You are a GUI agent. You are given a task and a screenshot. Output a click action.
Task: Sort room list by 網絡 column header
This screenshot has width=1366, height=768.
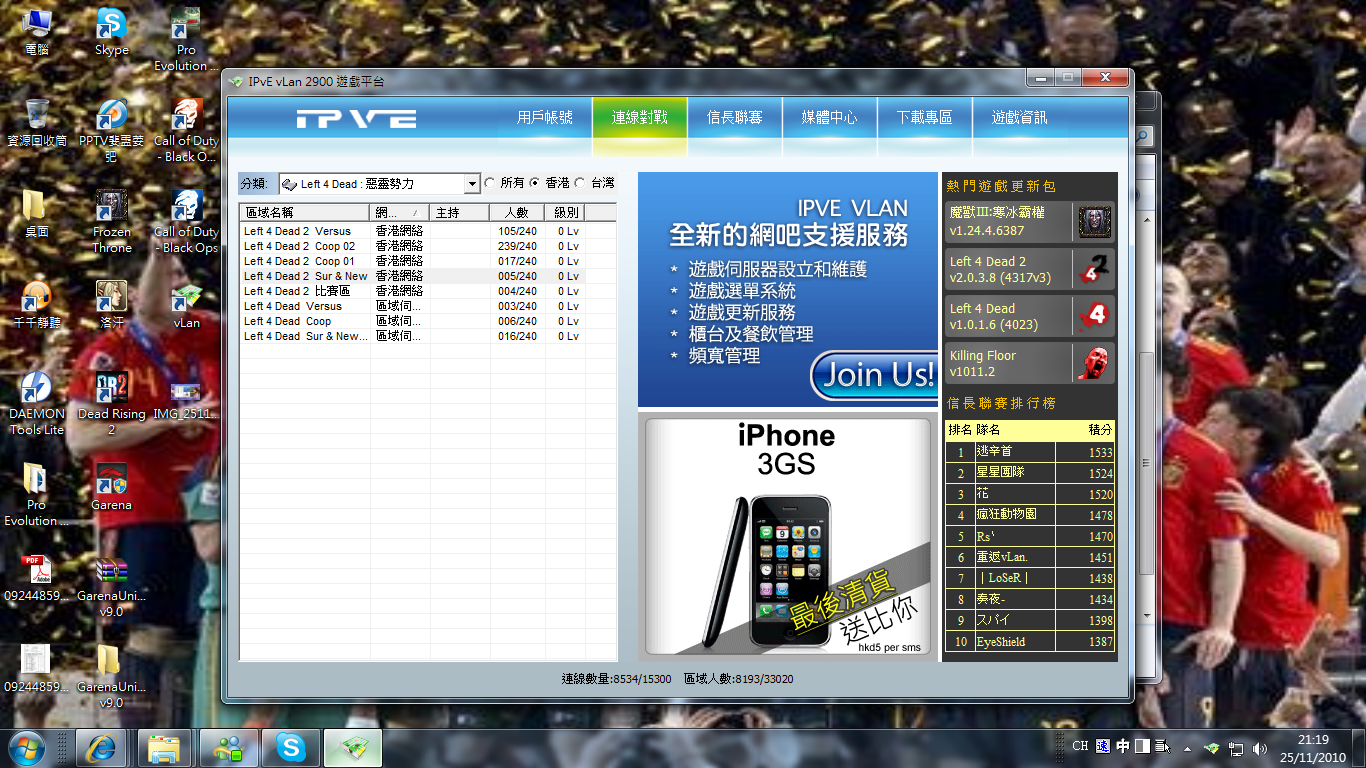point(399,213)
